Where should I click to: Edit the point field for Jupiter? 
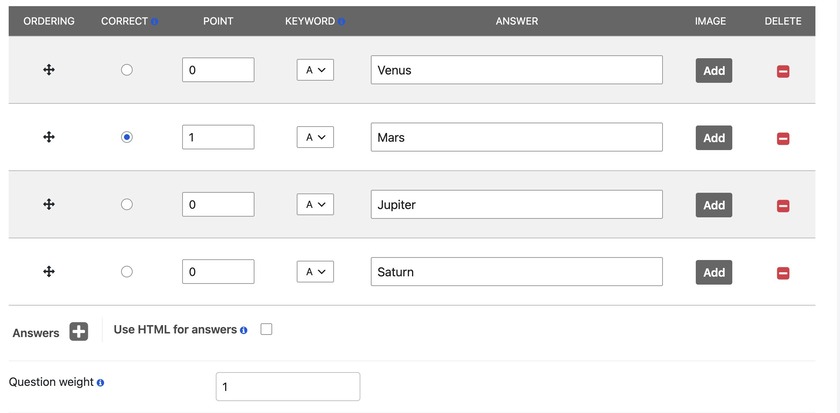click(218, 204)
